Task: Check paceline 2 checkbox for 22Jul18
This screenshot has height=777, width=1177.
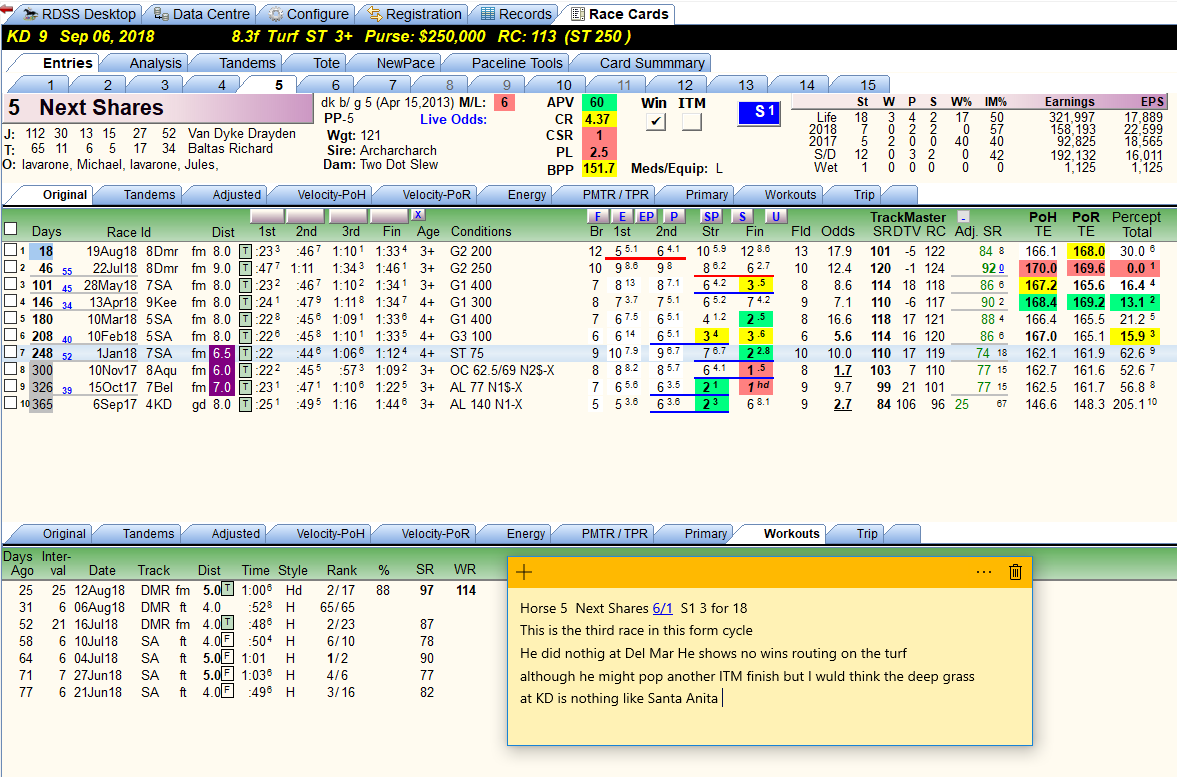Action: click(x=11, y=267)
